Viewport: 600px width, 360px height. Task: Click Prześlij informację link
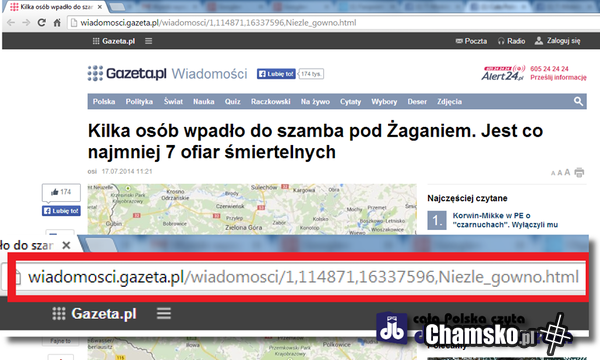tap(558, 77)
